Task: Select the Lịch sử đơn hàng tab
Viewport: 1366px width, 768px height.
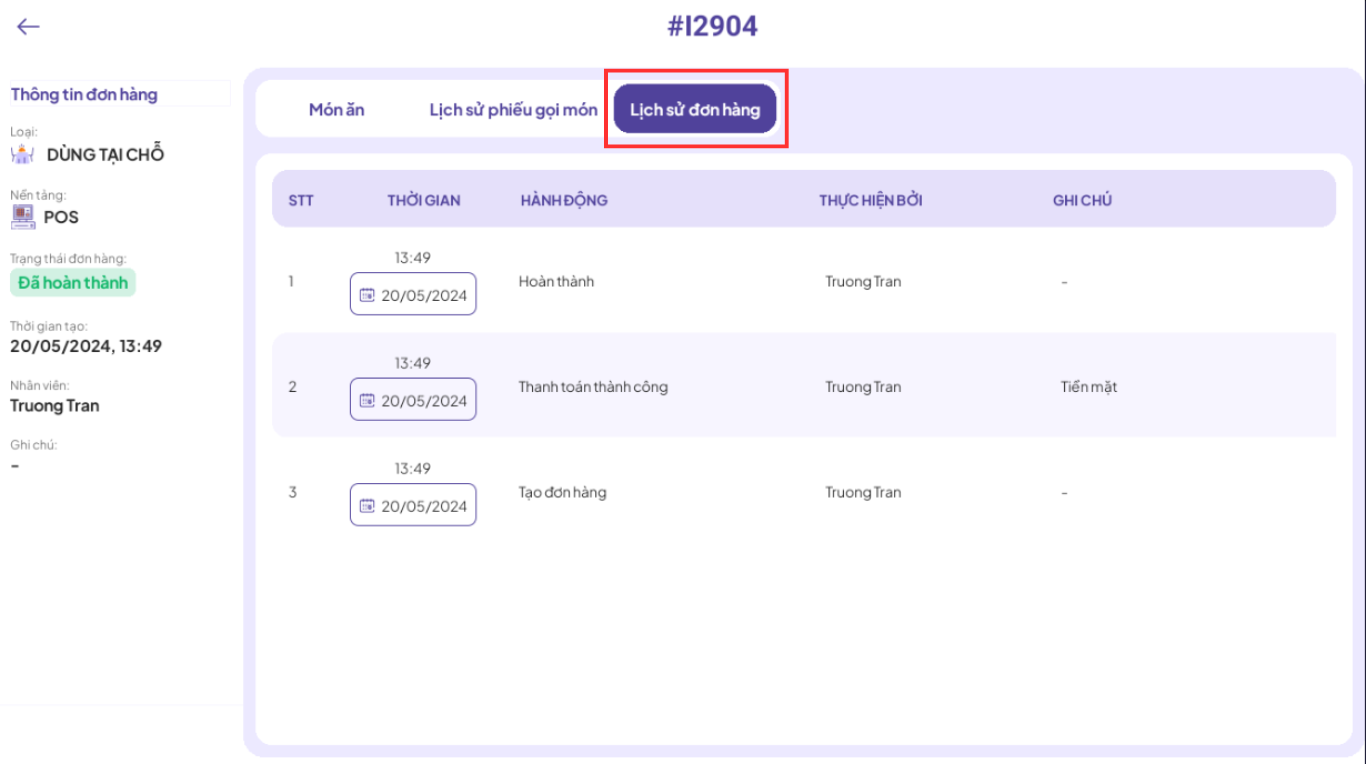Action: tap(695, 109)
